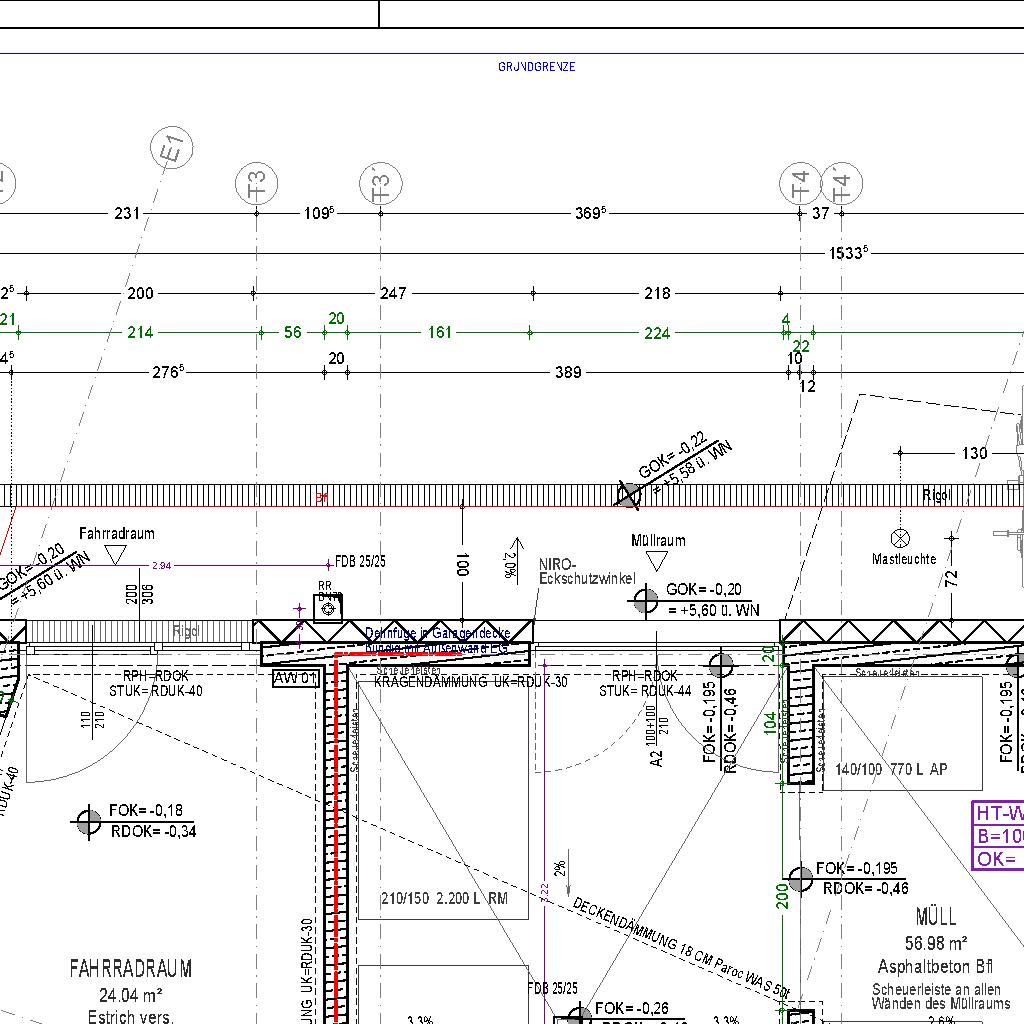Select triangle marker below Fahrradraum label

[117, 554]
